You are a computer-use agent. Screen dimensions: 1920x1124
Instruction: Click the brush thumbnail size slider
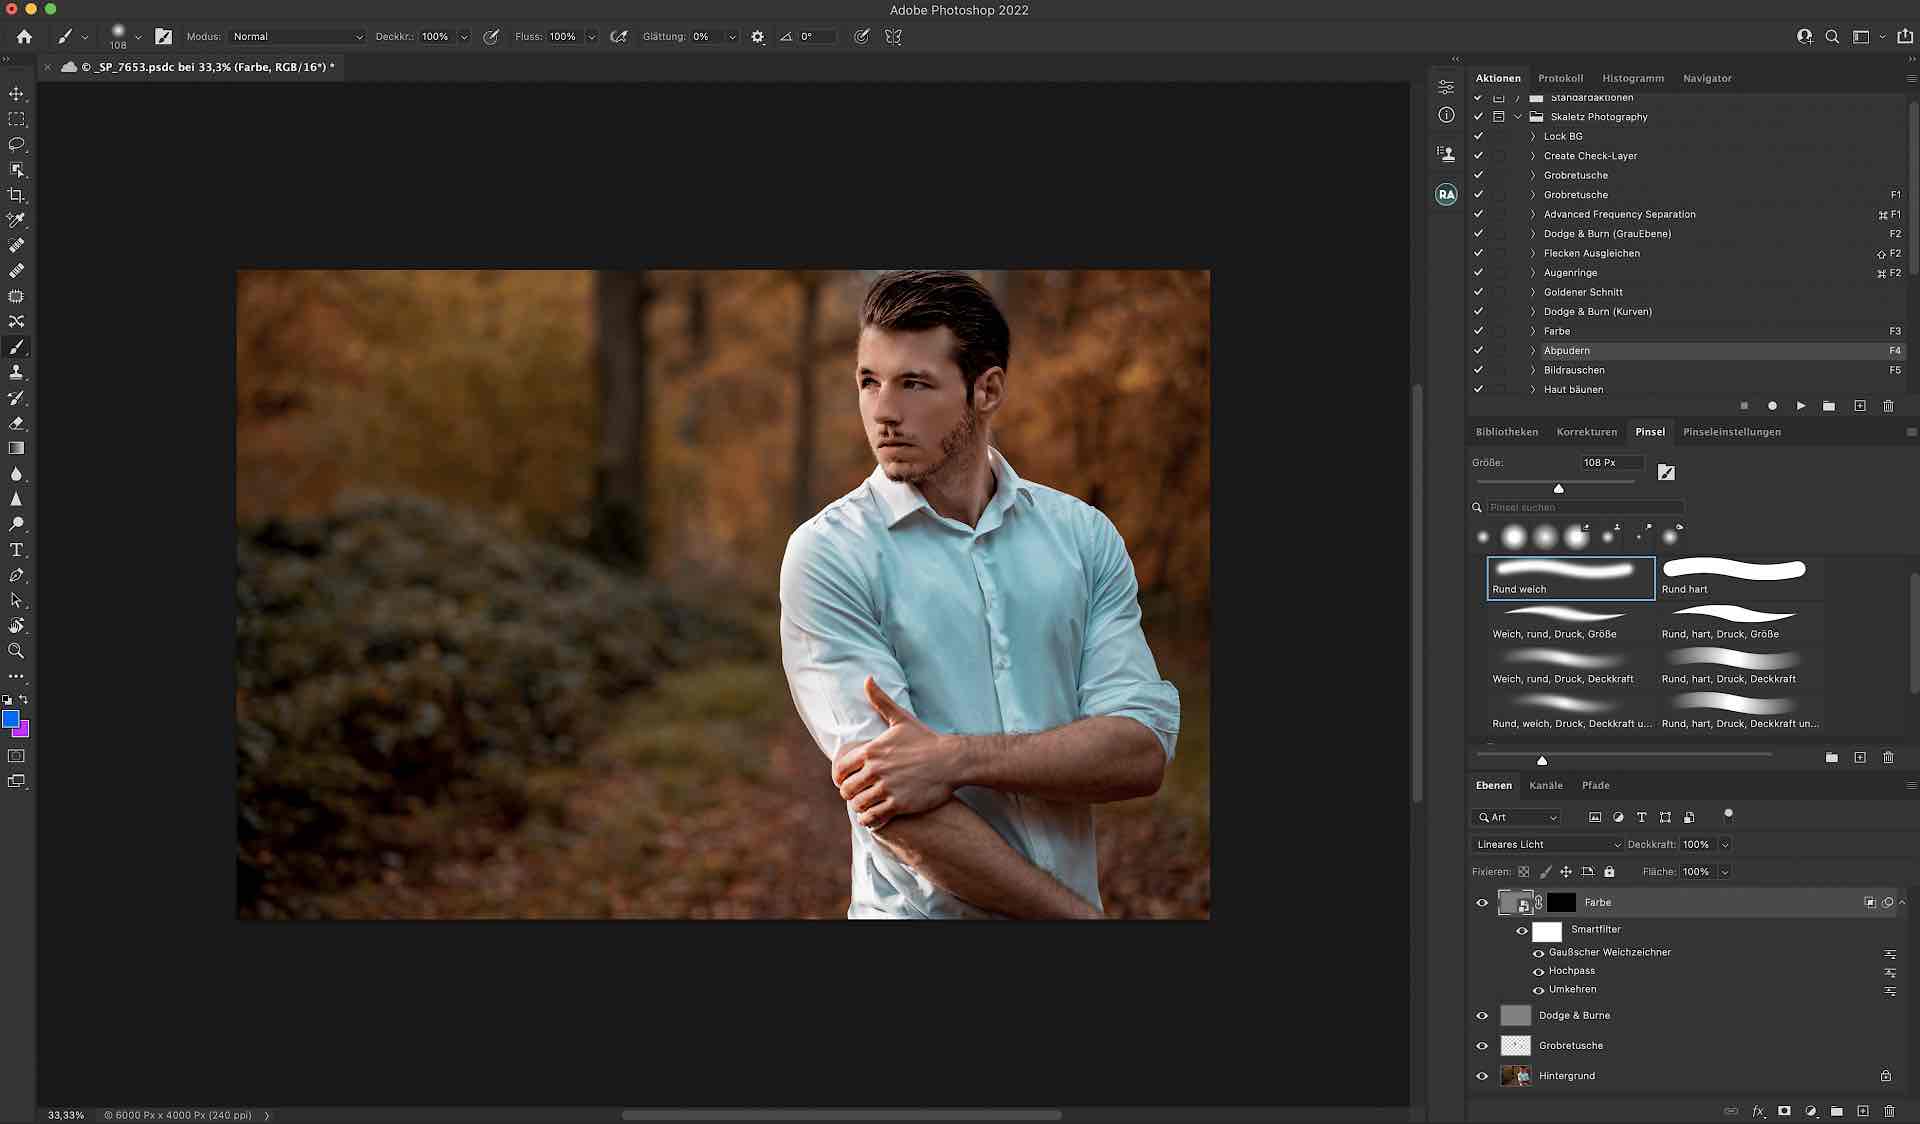pyautogui.click(x=1542, y=760)
